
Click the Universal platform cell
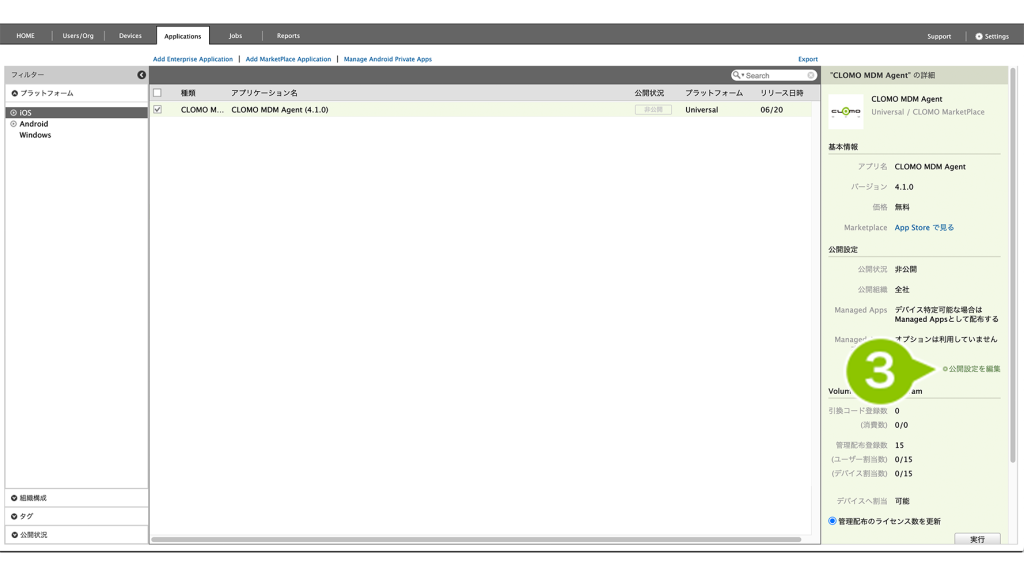coord(701,110)
